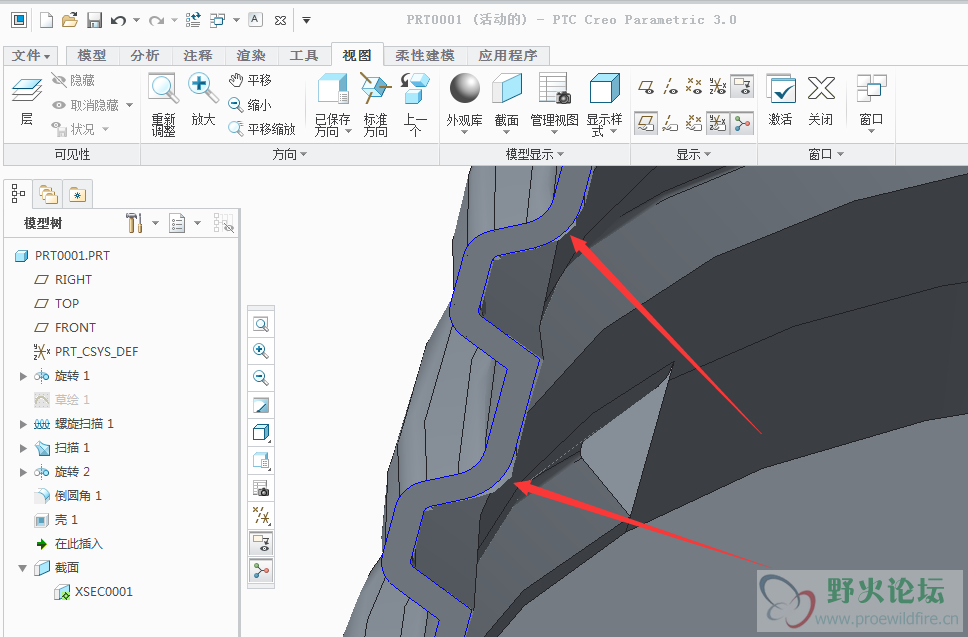968x637 pixels.
Task: Create a new file from quick access toolbar
Action: 46,20
